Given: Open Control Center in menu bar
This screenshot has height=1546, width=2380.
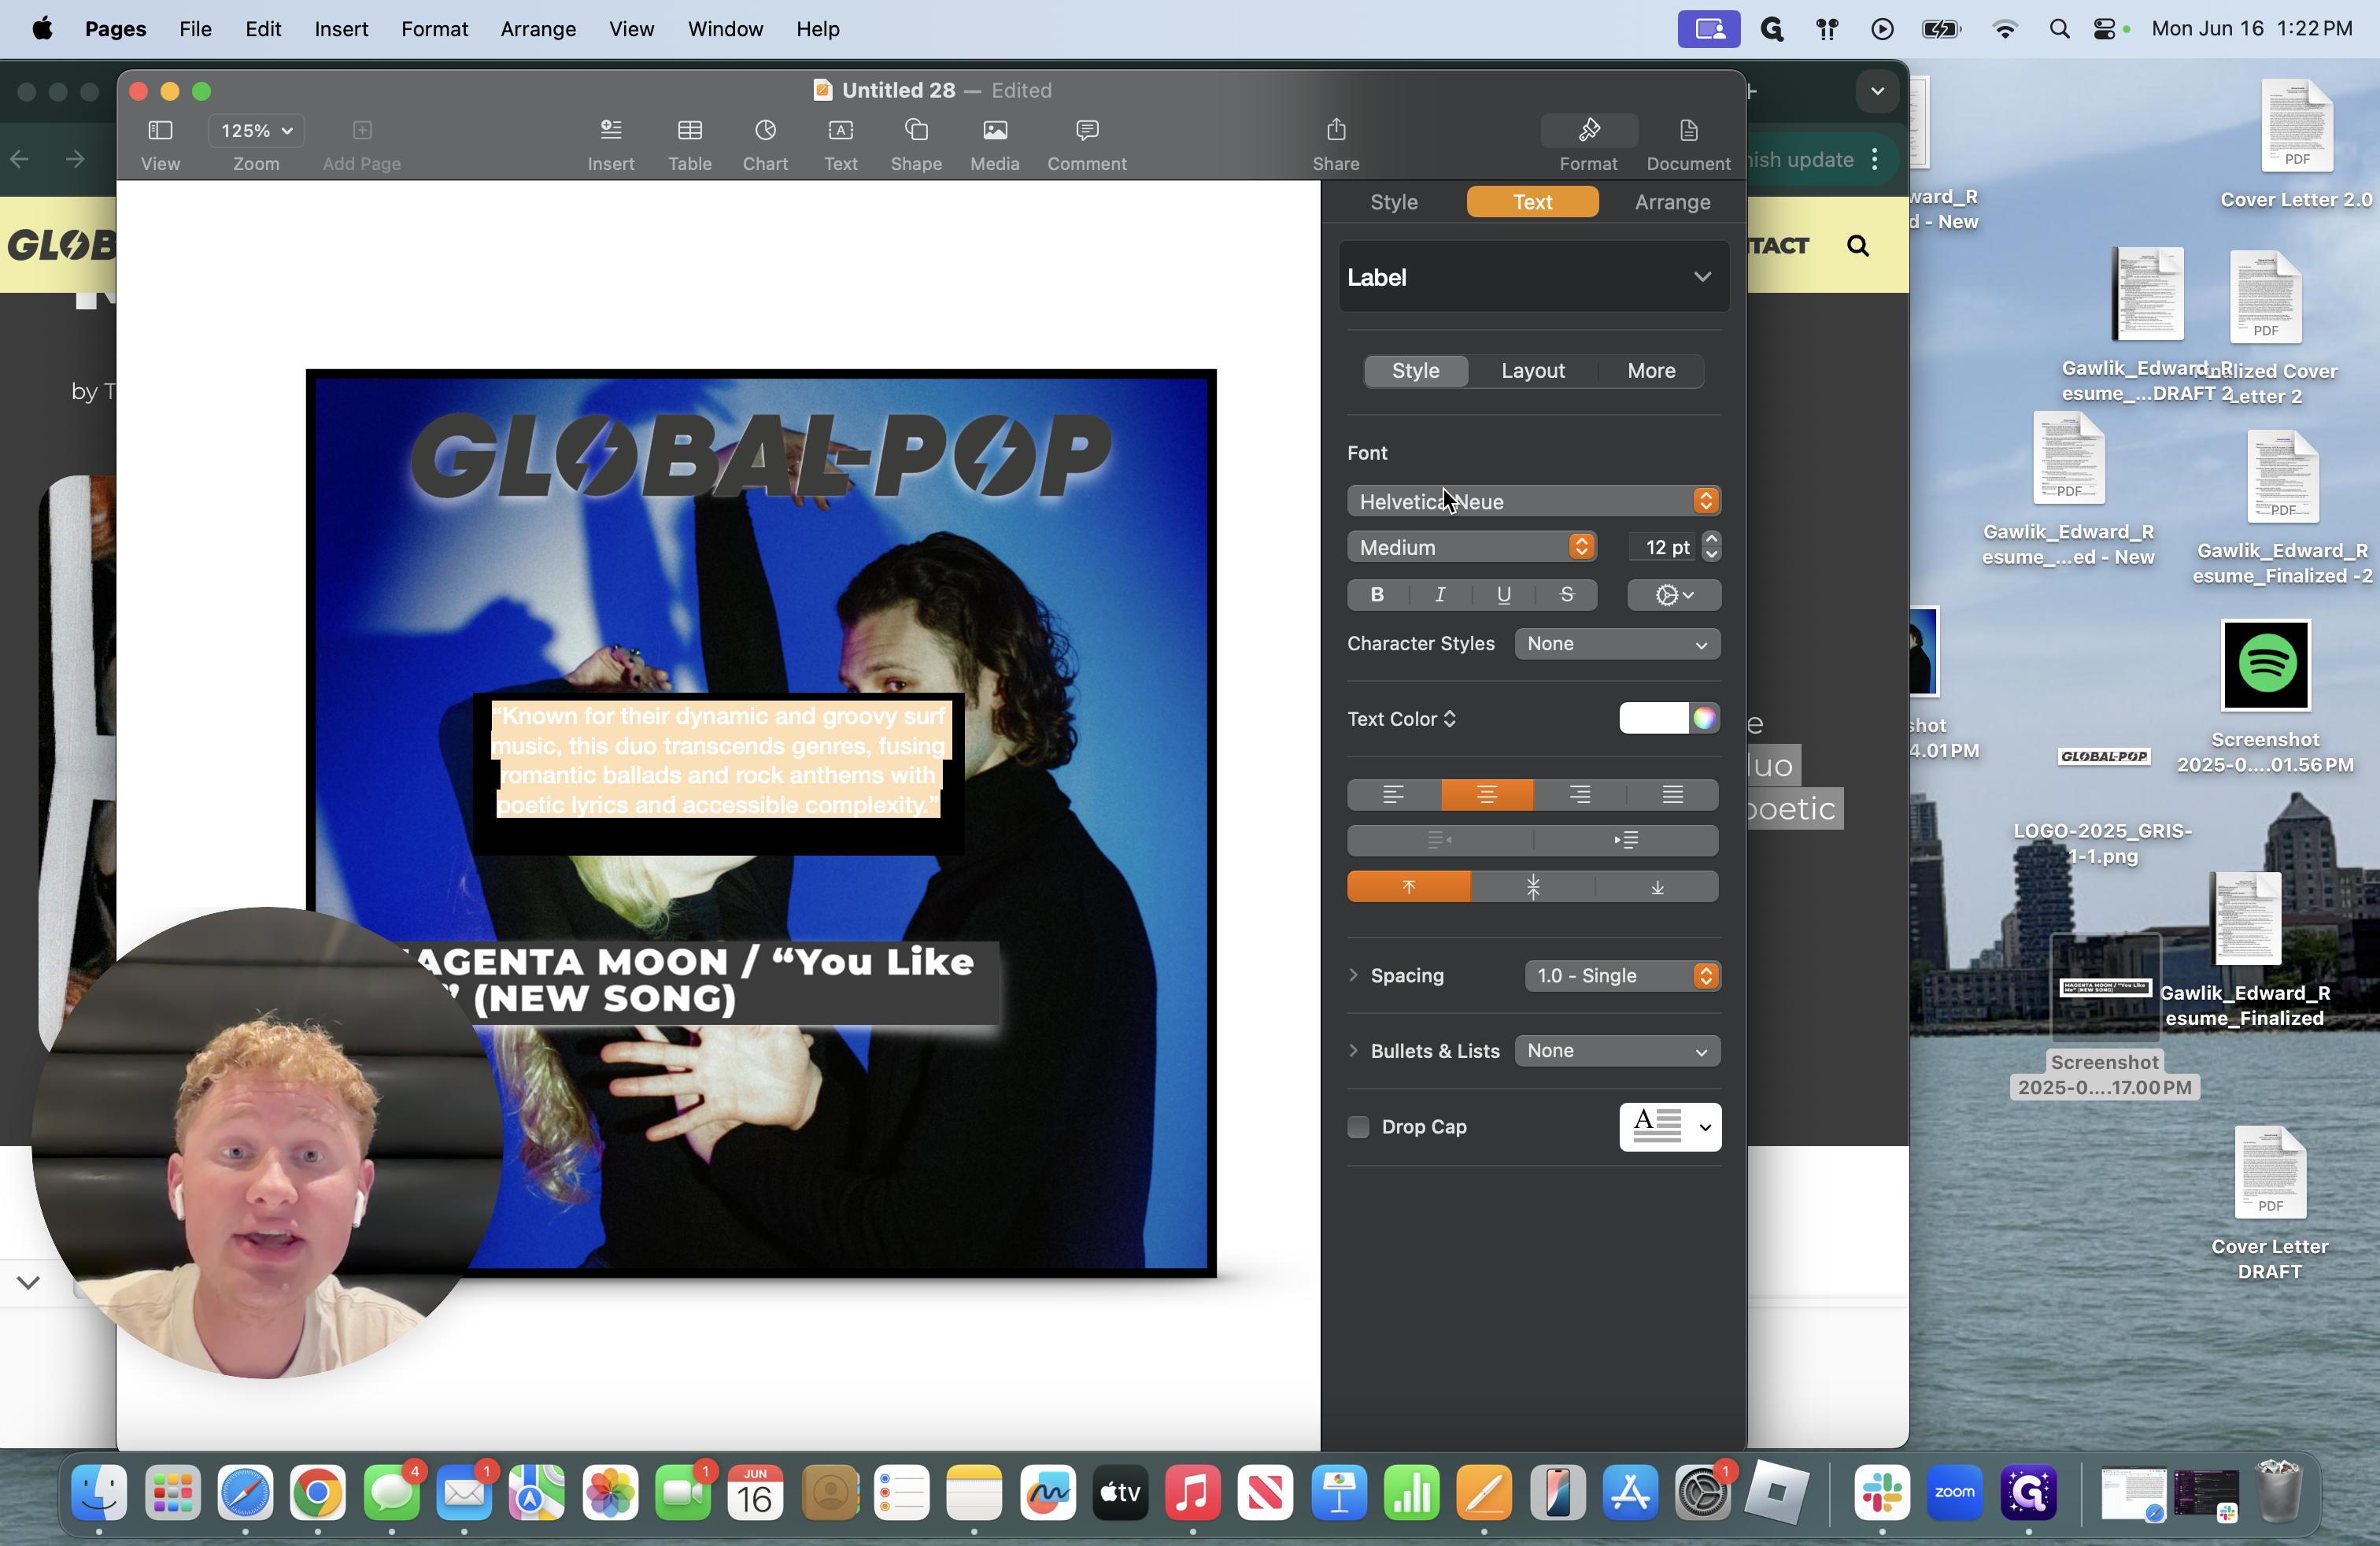Looking at the screenshot, I should point(2104,29).
